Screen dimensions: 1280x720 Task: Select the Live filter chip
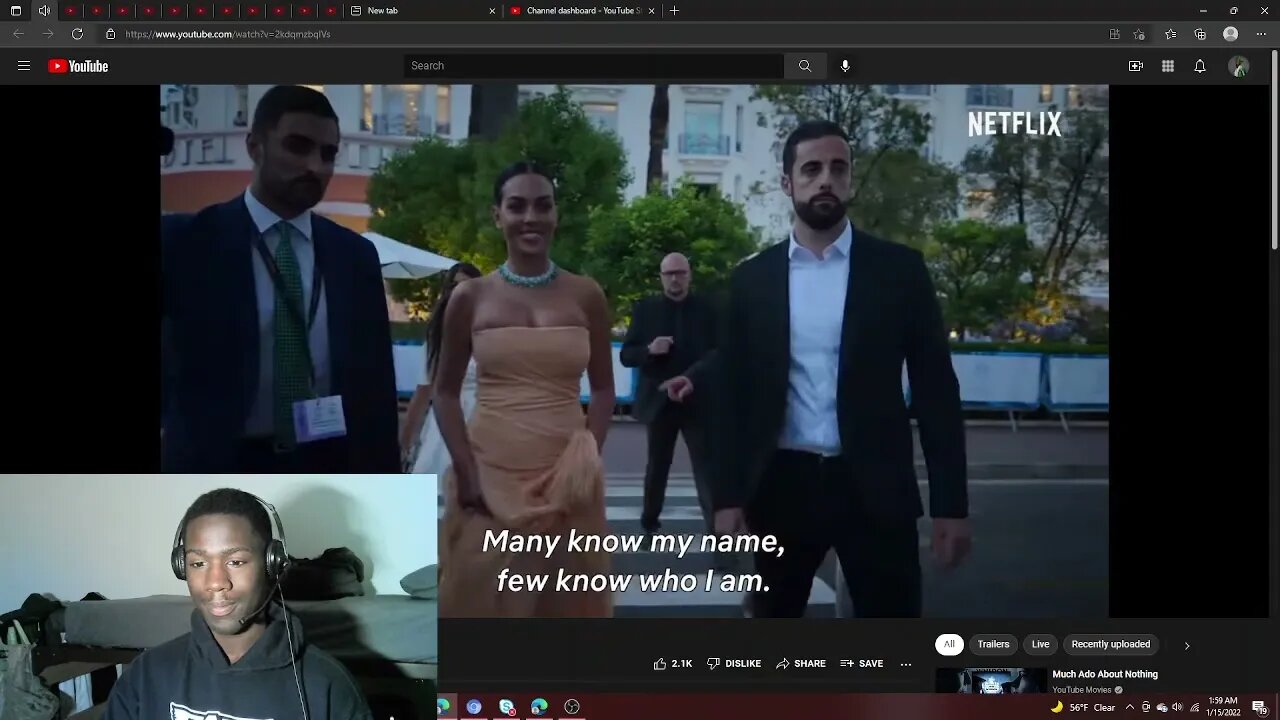(1041, 644)
